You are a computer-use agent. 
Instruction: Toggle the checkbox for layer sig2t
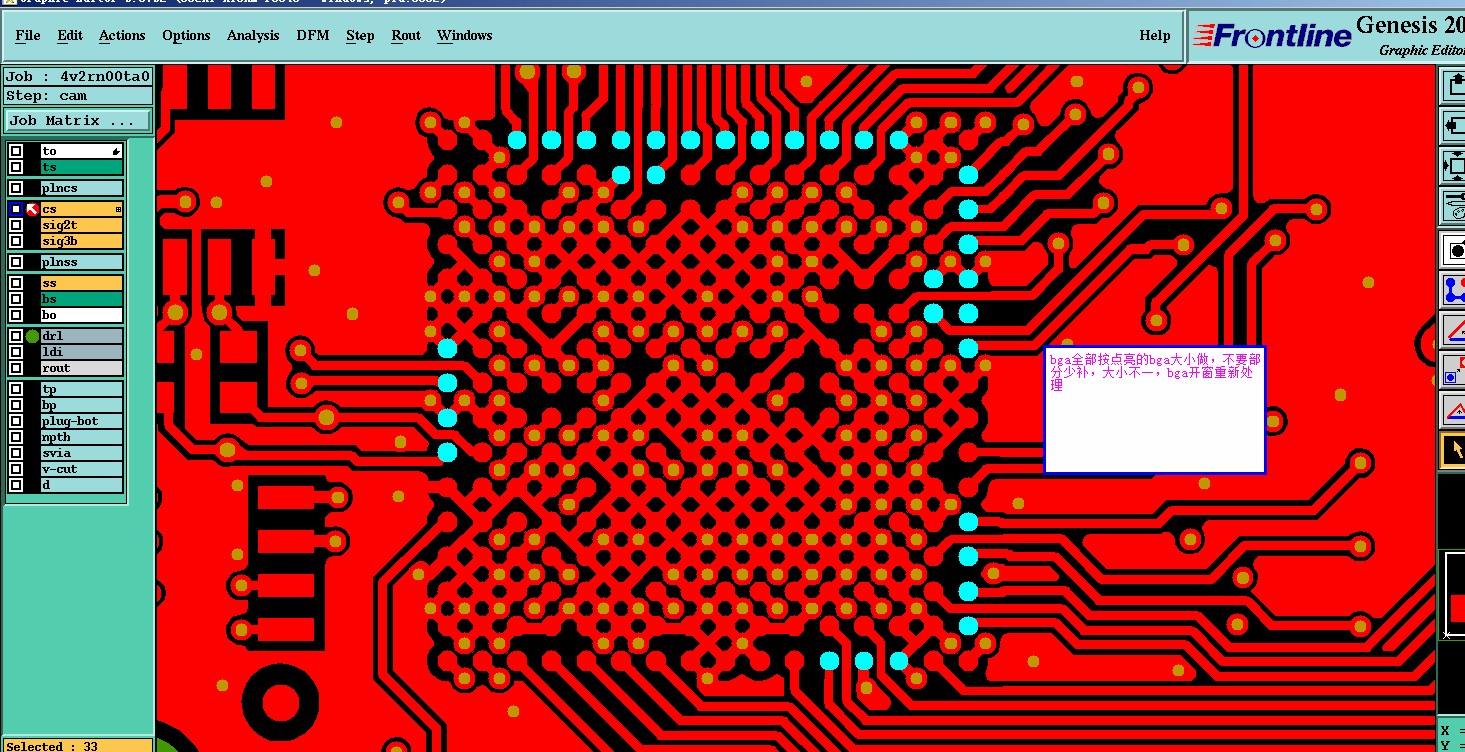(x=16, y=225)
